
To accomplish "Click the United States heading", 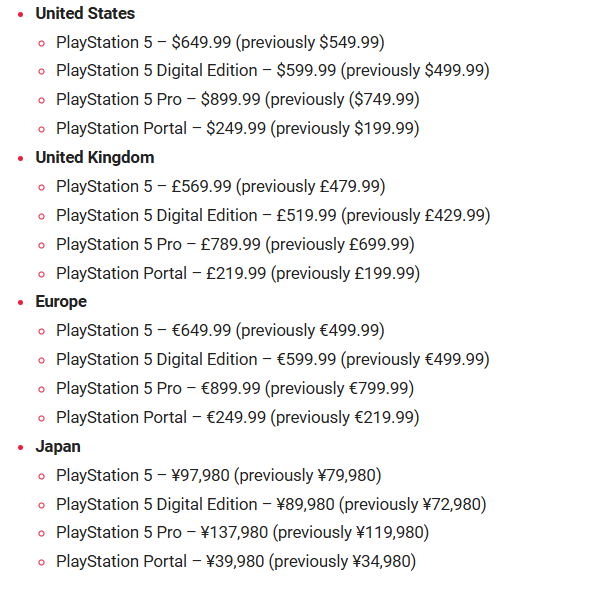I will (x=85, y=13).
